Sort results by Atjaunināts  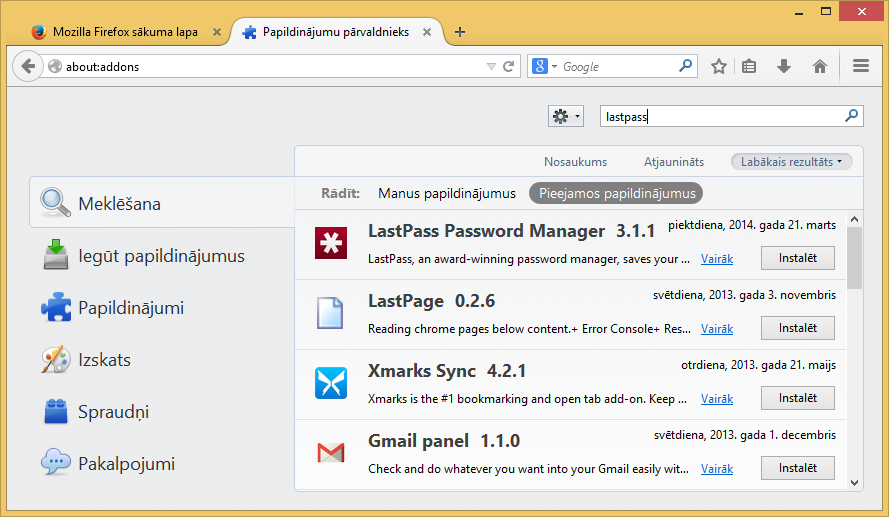674,162
